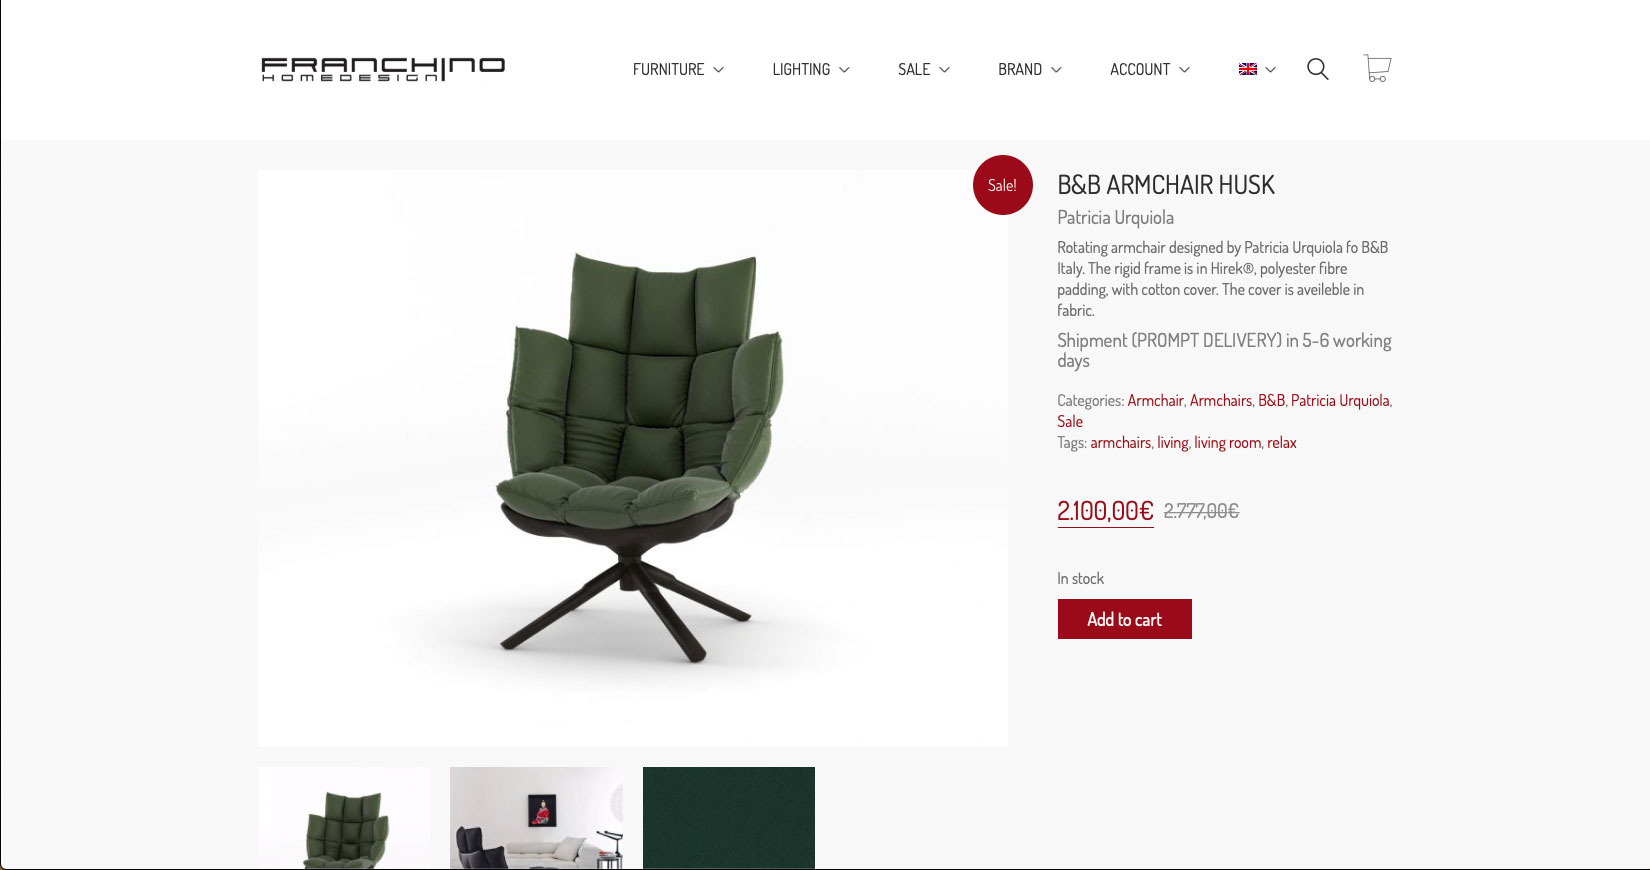The width and height of the screenshot is (1650, 870).
Task: Expand the Lighting dropdown menu
Action: [811, 69]
